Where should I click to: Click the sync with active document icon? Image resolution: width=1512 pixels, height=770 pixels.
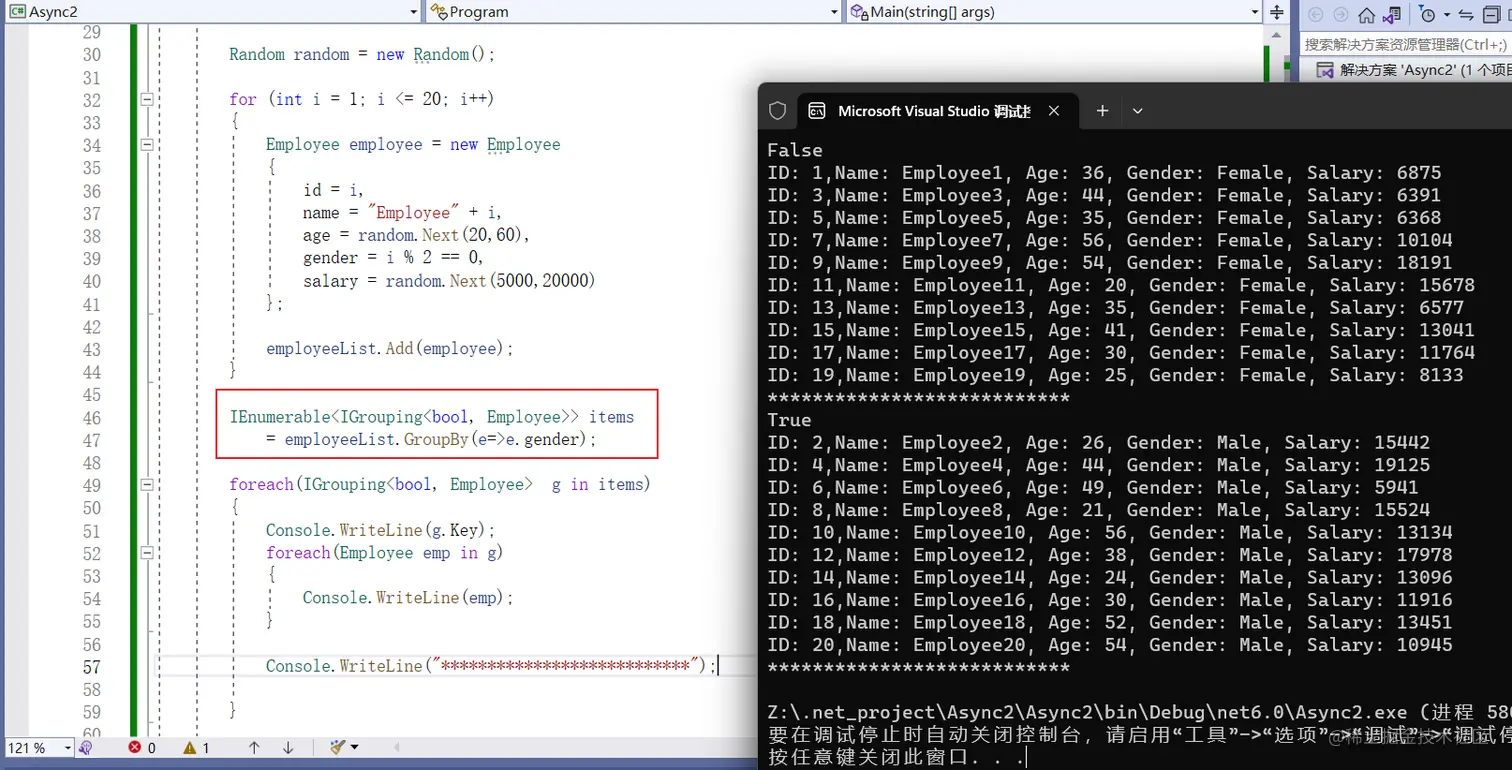point(1467,15)
